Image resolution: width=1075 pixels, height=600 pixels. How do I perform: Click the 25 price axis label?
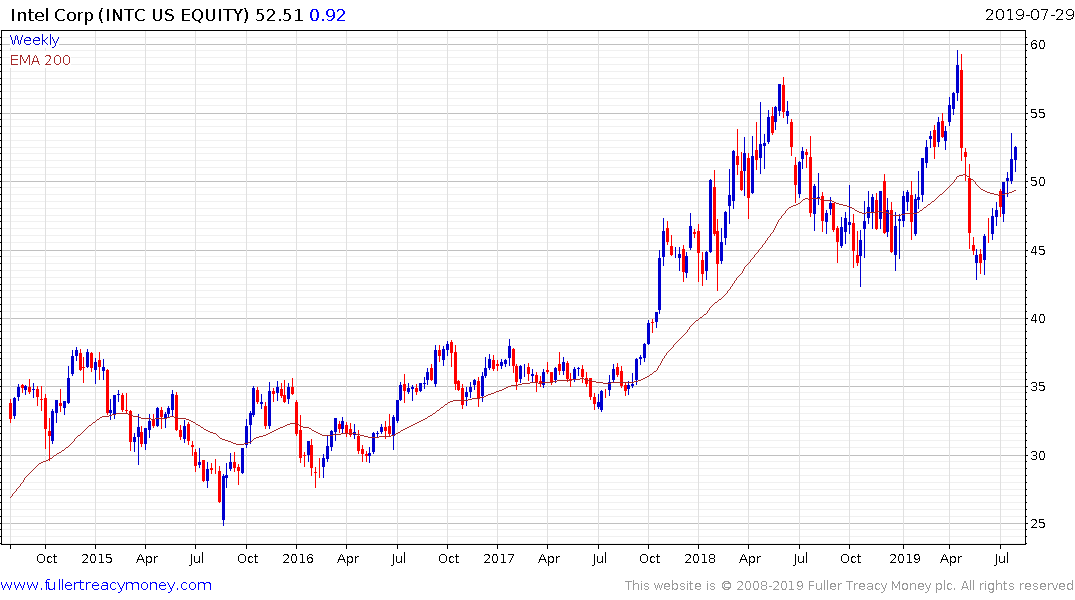coord(1037,524)
